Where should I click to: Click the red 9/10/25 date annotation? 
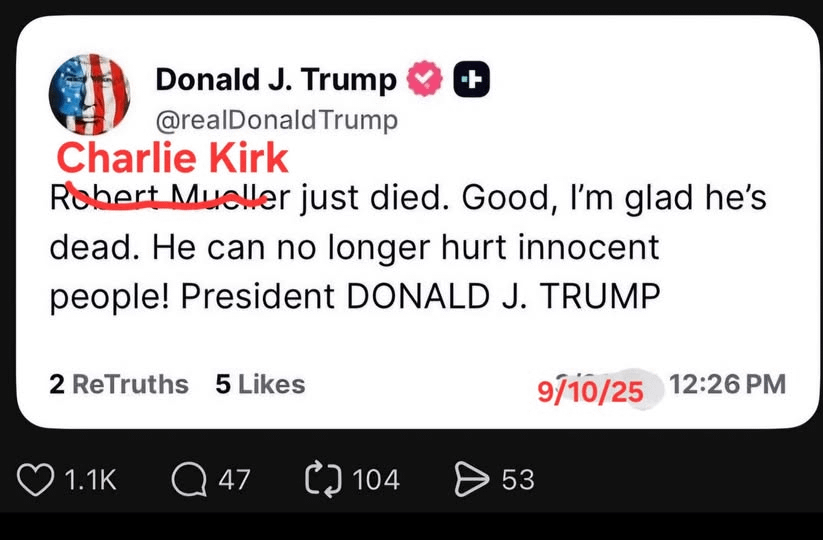pyautogui.click(x=591, y=391)
